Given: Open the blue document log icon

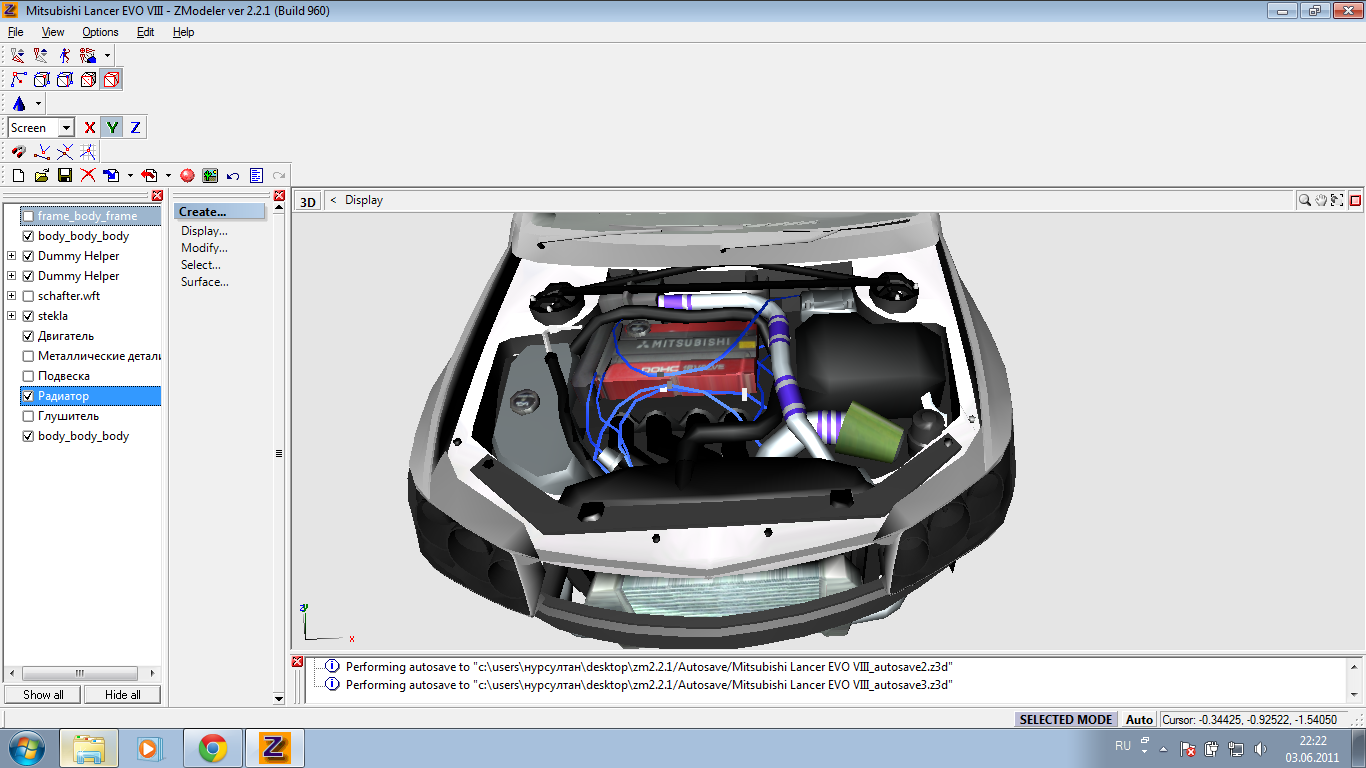Looking at the screenshot, I should point(257,175).
